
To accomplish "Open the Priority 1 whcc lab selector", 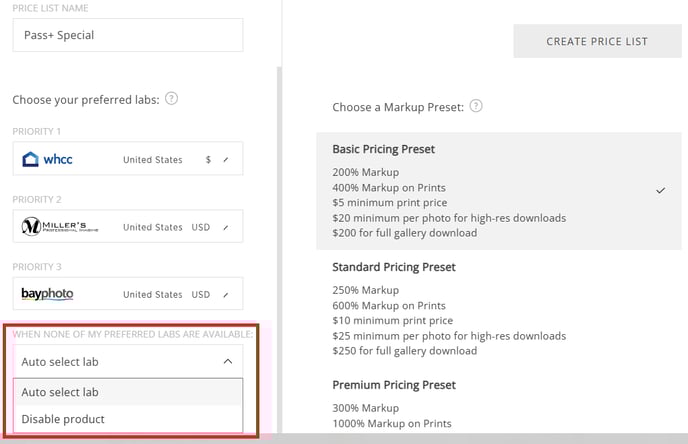I will (x=128, y=158).
